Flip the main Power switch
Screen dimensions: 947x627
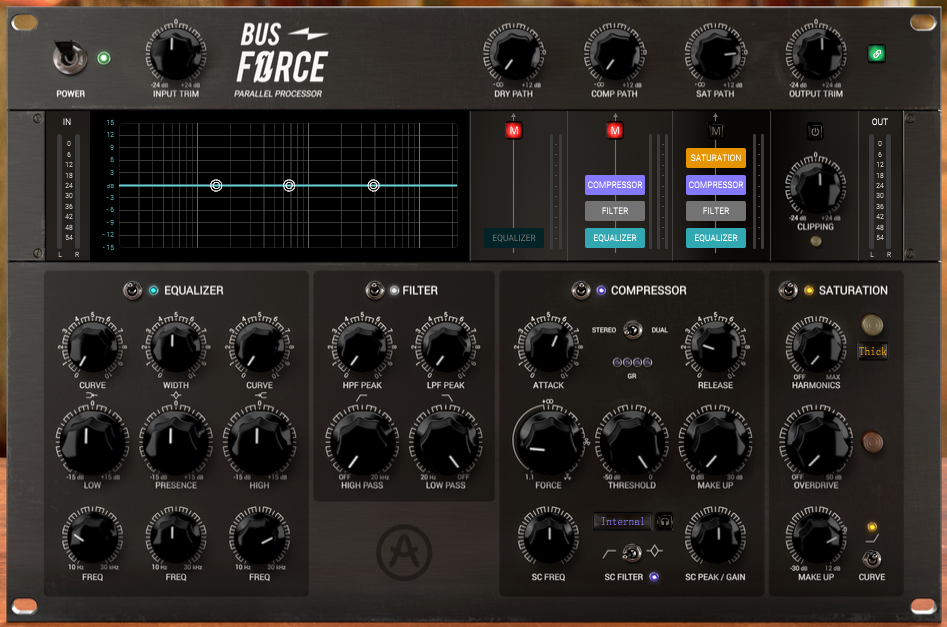coord(70,58)
